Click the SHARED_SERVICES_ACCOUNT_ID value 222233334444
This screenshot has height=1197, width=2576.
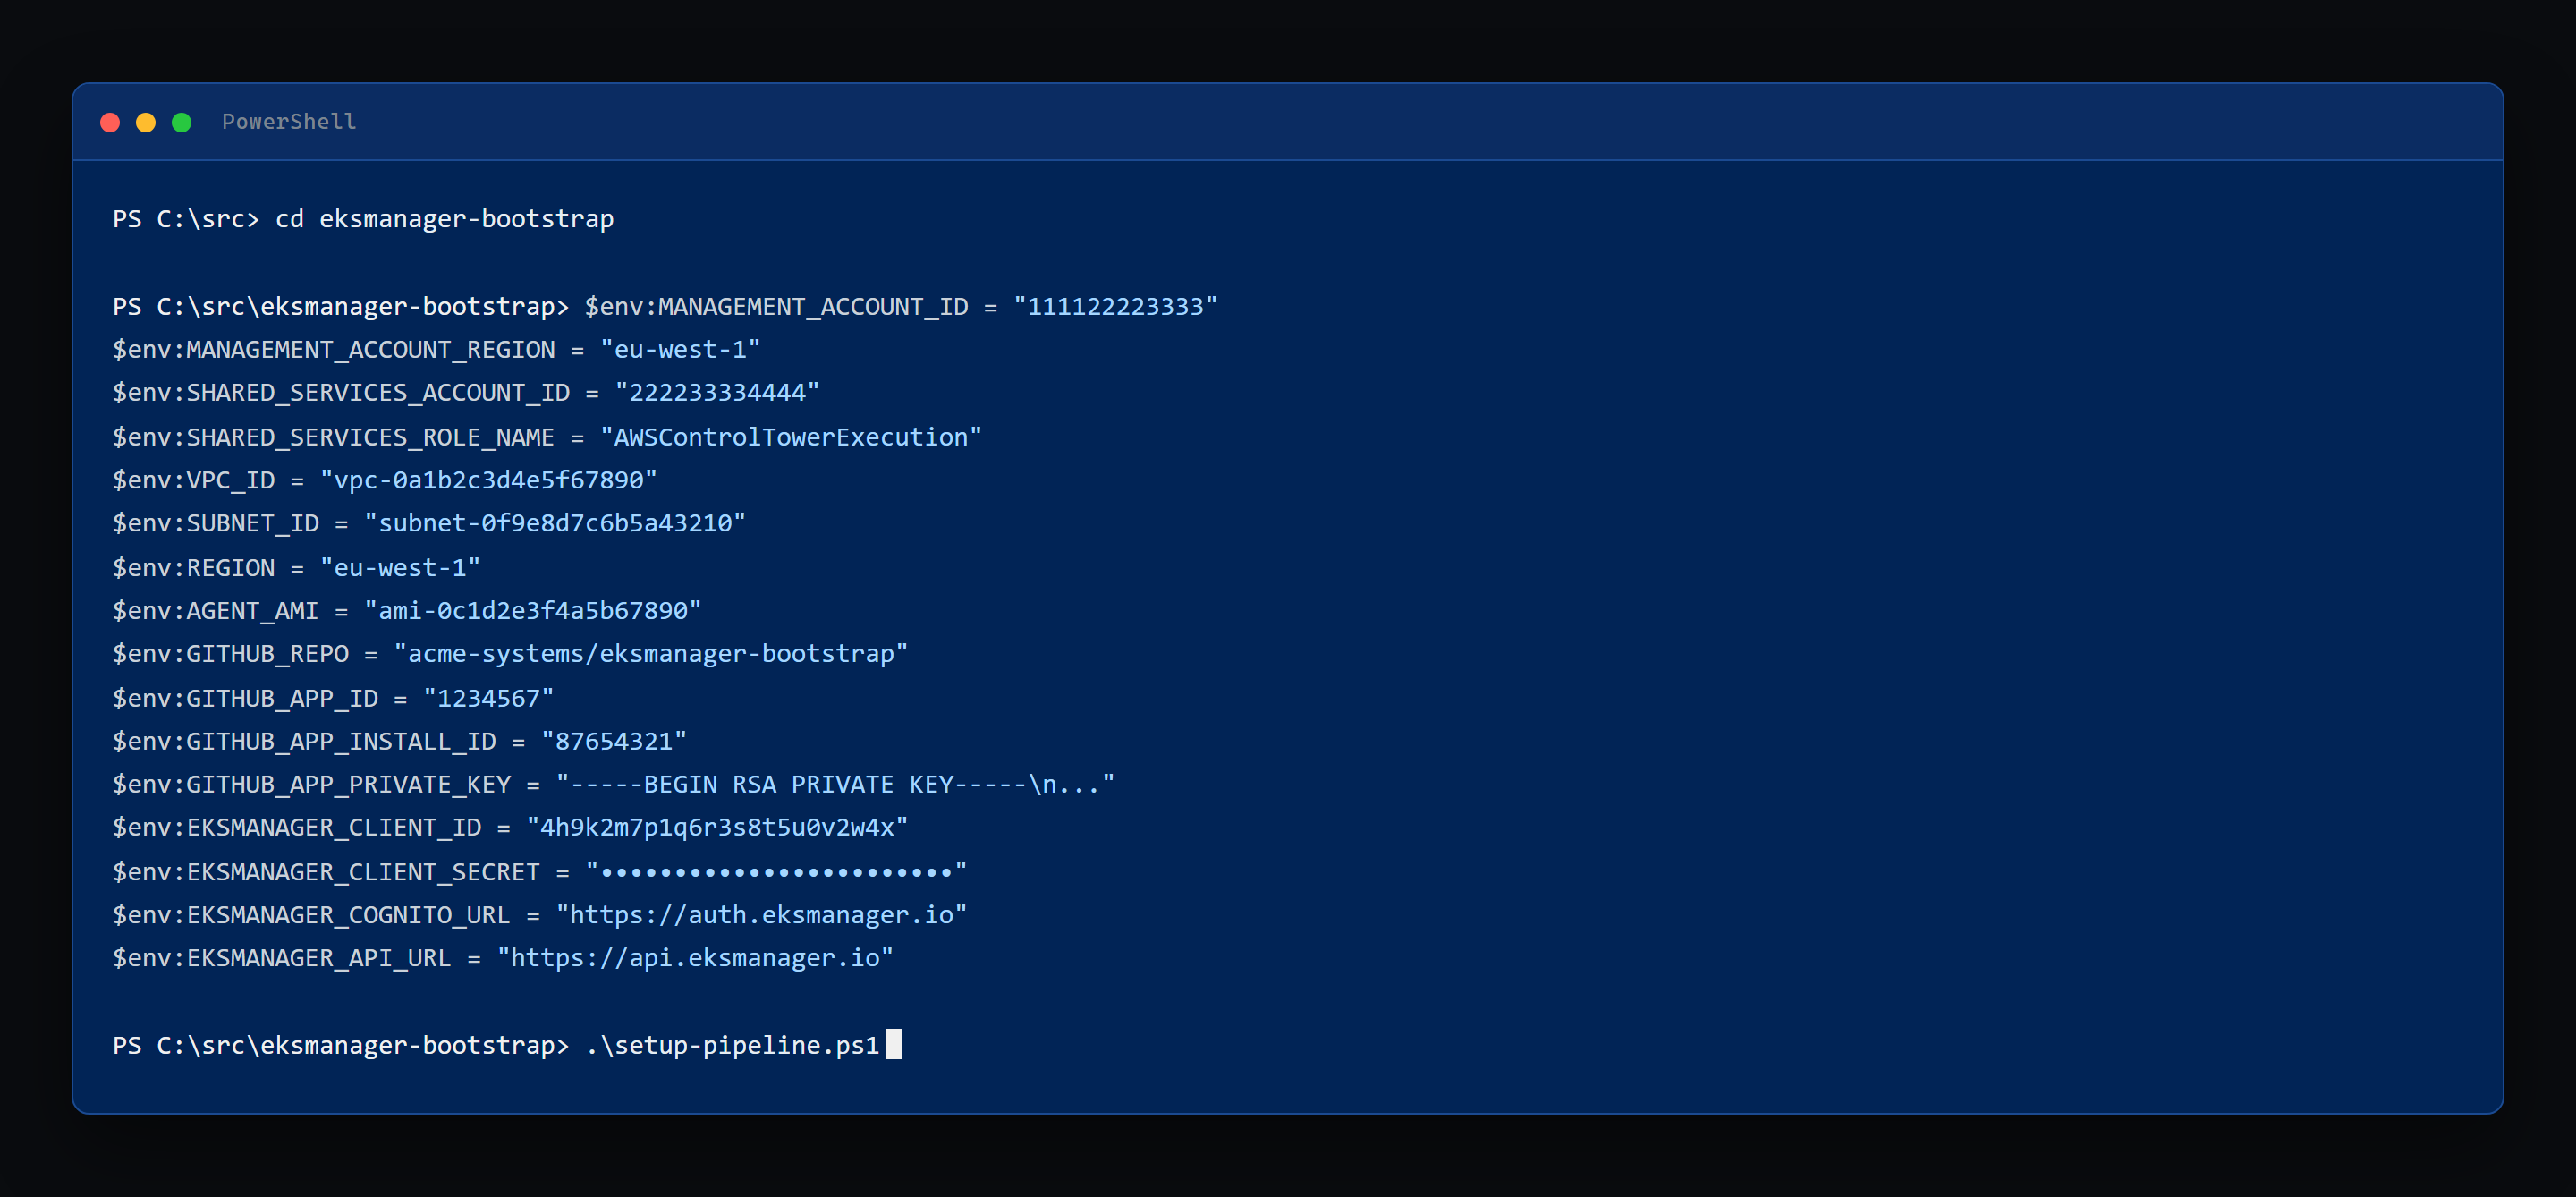coord(717,393)
